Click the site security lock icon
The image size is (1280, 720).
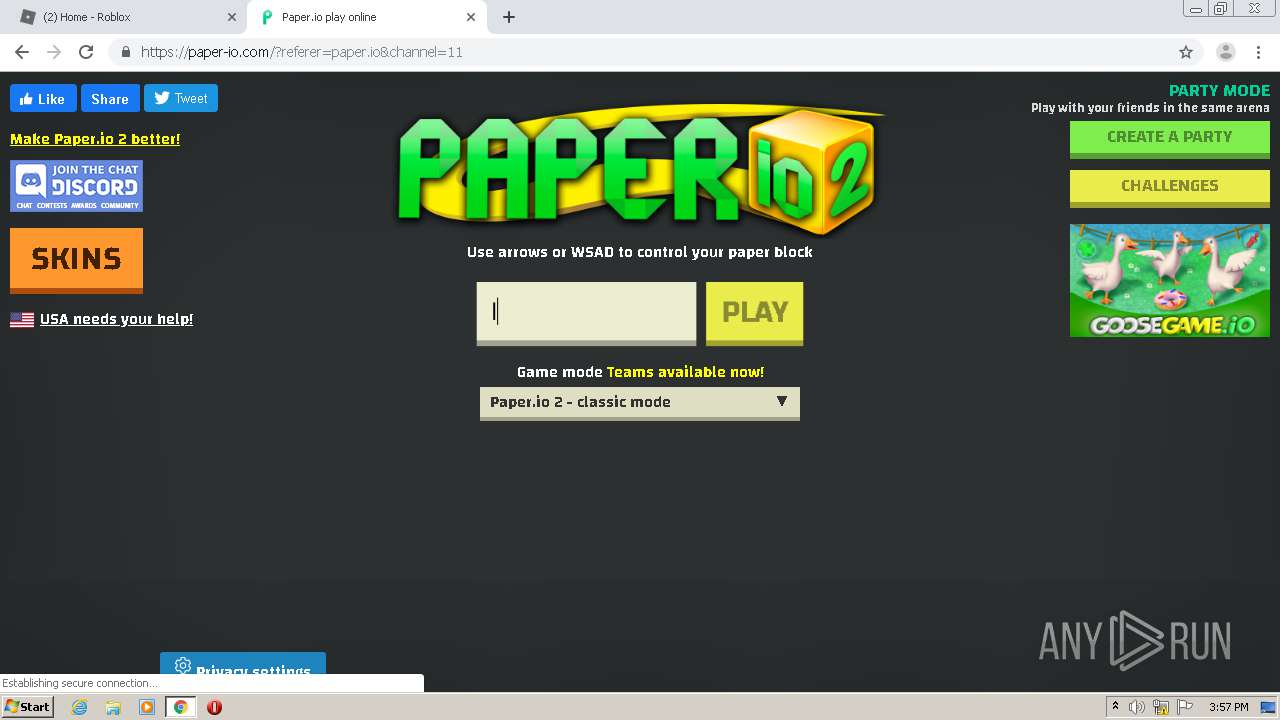coord(125,52)
